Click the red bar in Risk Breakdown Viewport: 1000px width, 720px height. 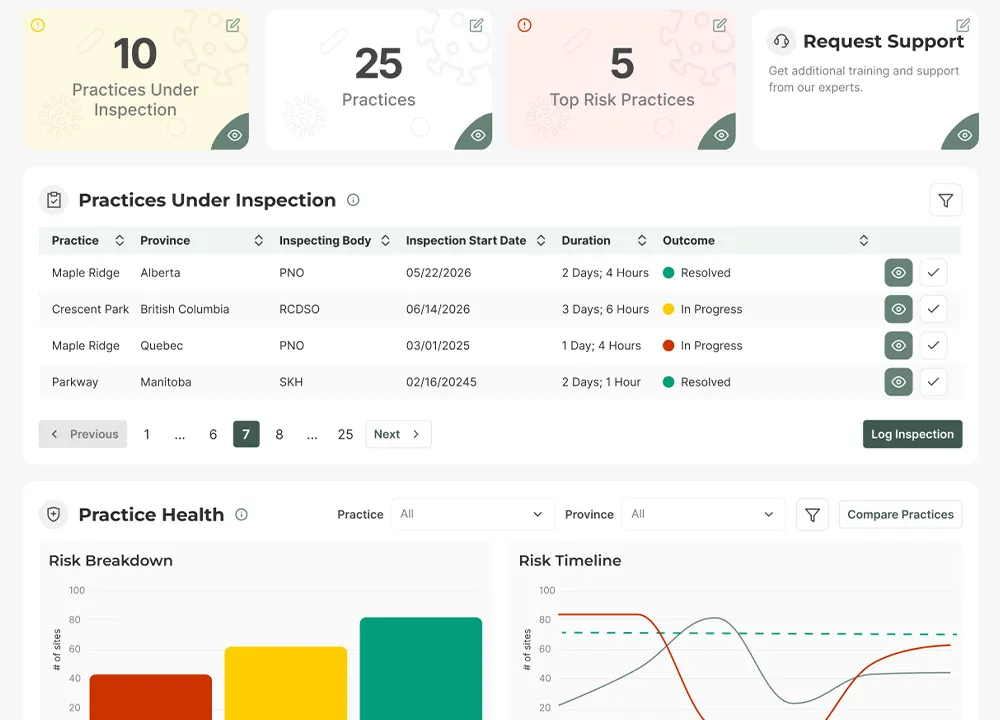[151, 697]
